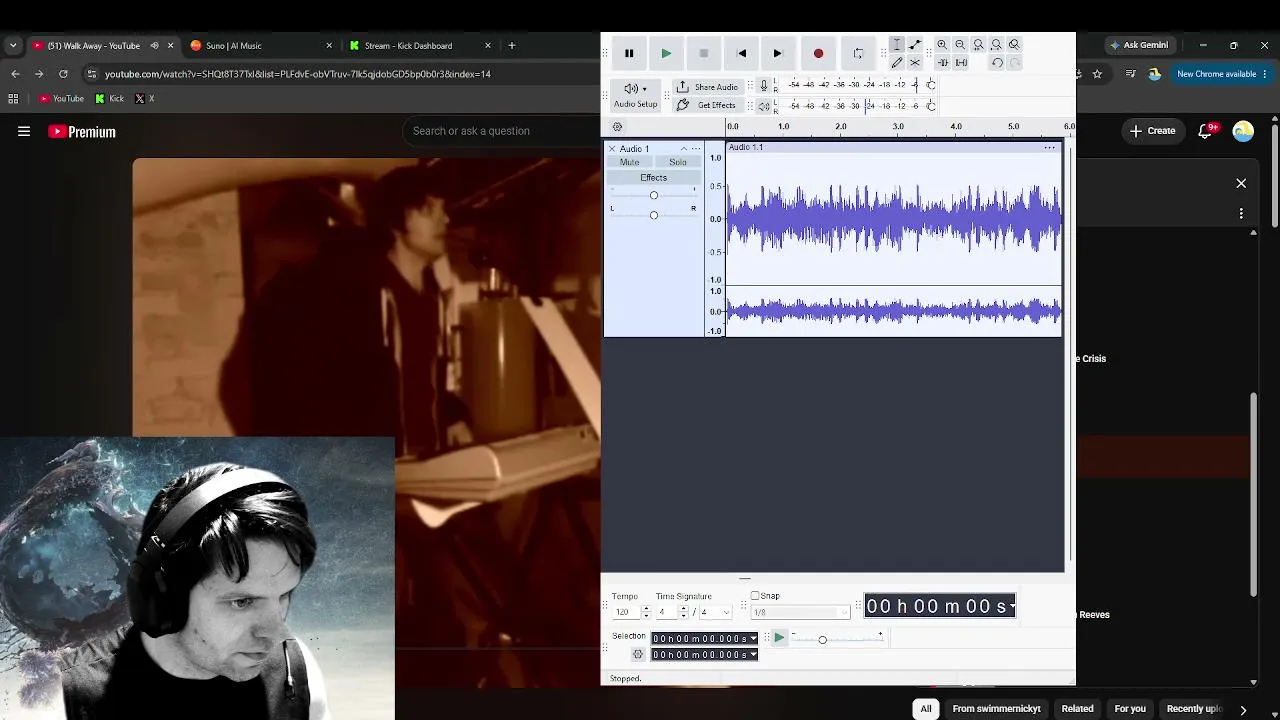Click the playback meter speaker icon
The image size is (1280, 720).
pos(764,105)
